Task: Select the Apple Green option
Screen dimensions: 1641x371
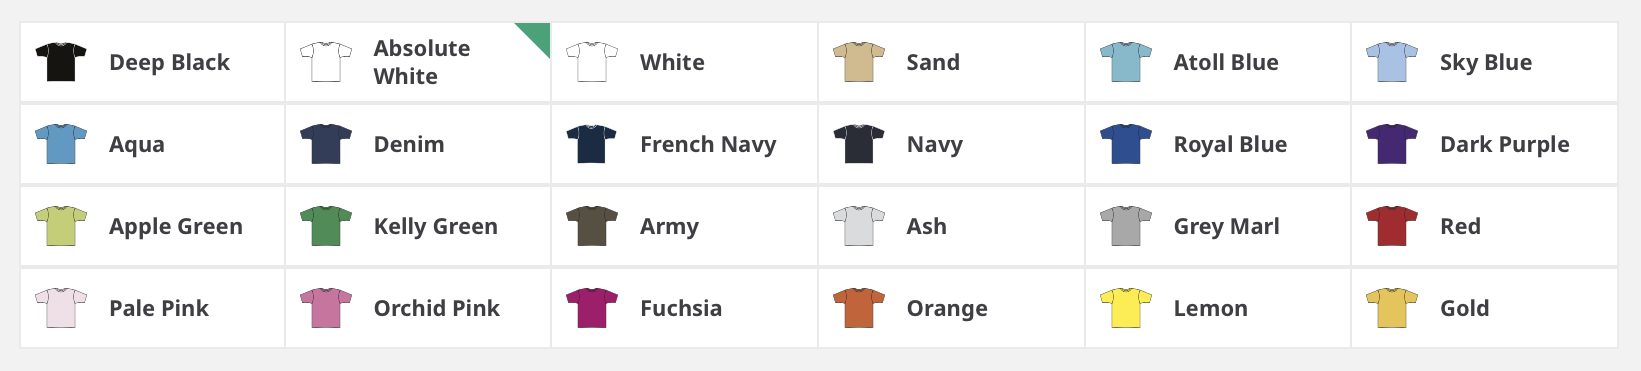Action: [x=152, y=226]
